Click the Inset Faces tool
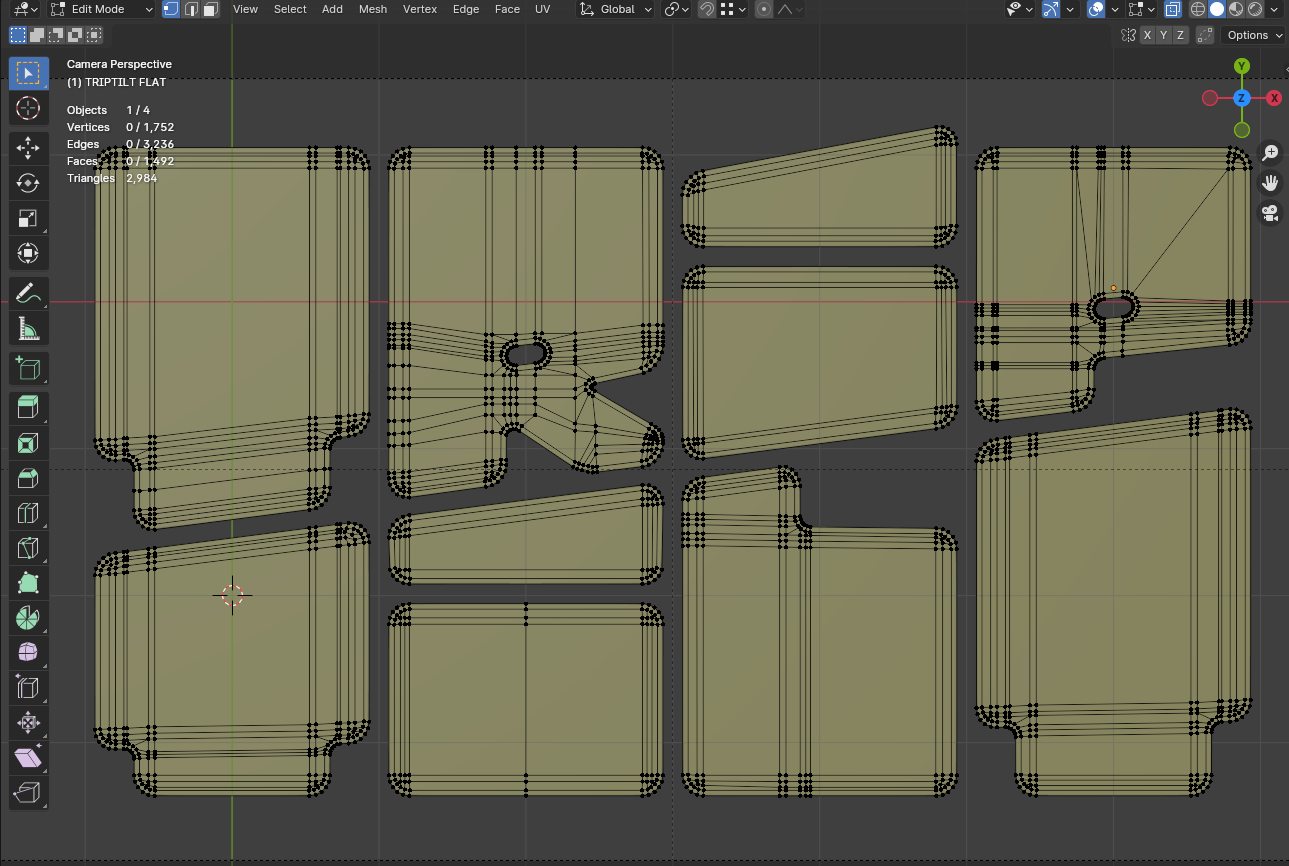Image resolution: width=1289 pixels, height=866 pixels. point(28,443)
